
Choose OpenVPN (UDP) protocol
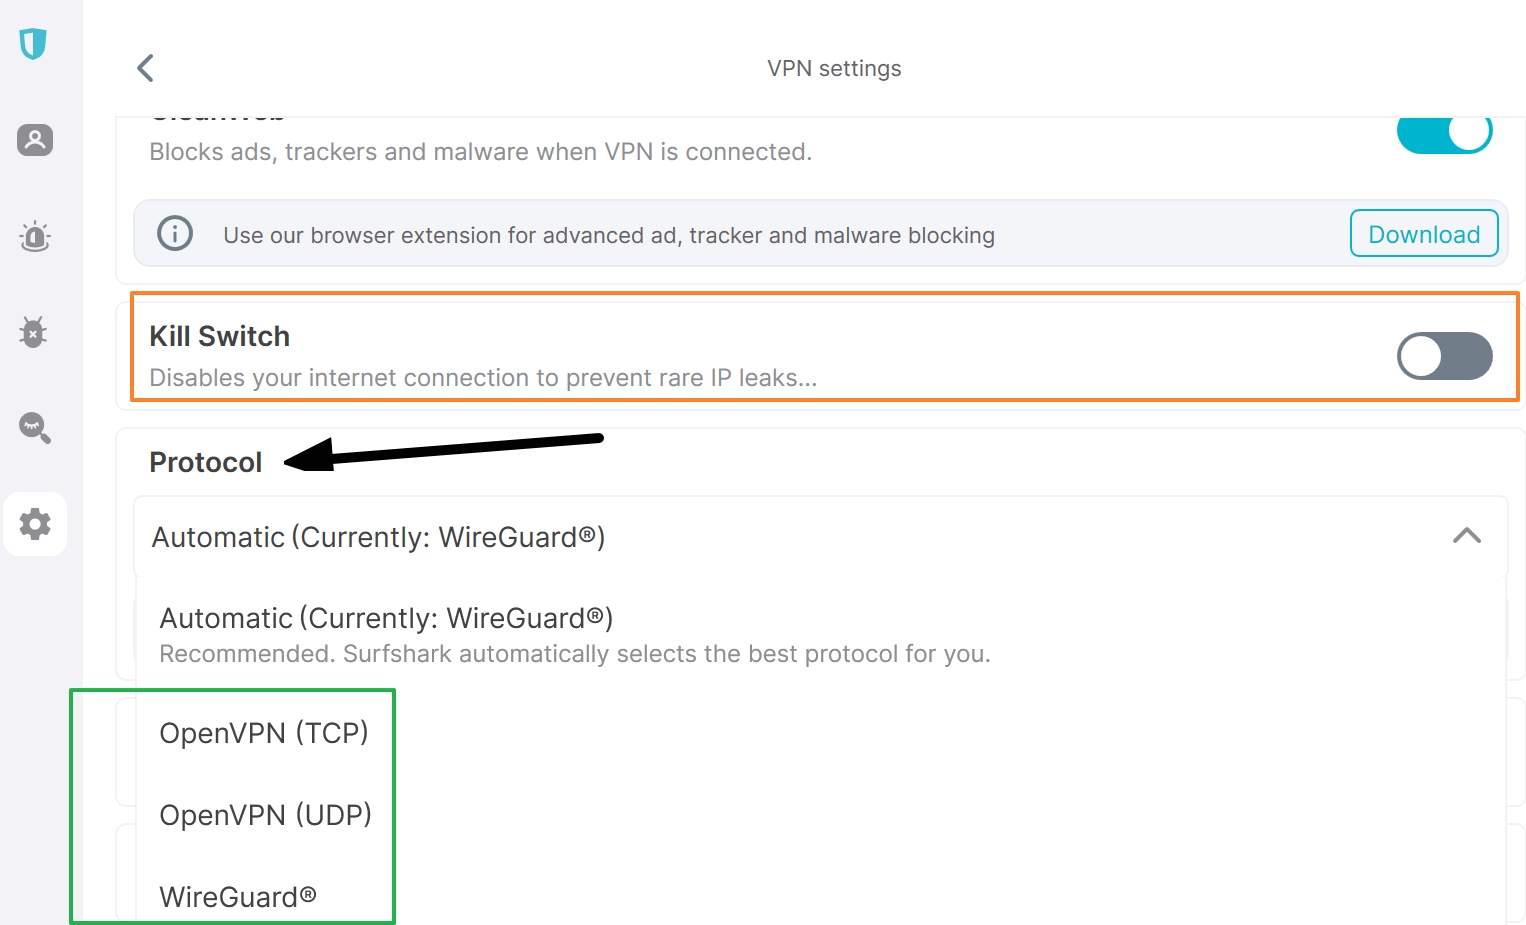[266, 815]
